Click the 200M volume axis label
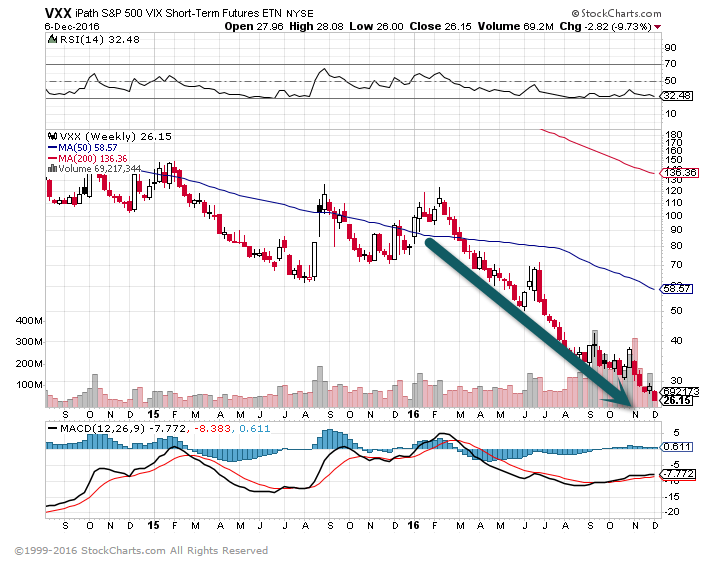The height and width of the screenshot is (569, 728). tap(29, 363)
